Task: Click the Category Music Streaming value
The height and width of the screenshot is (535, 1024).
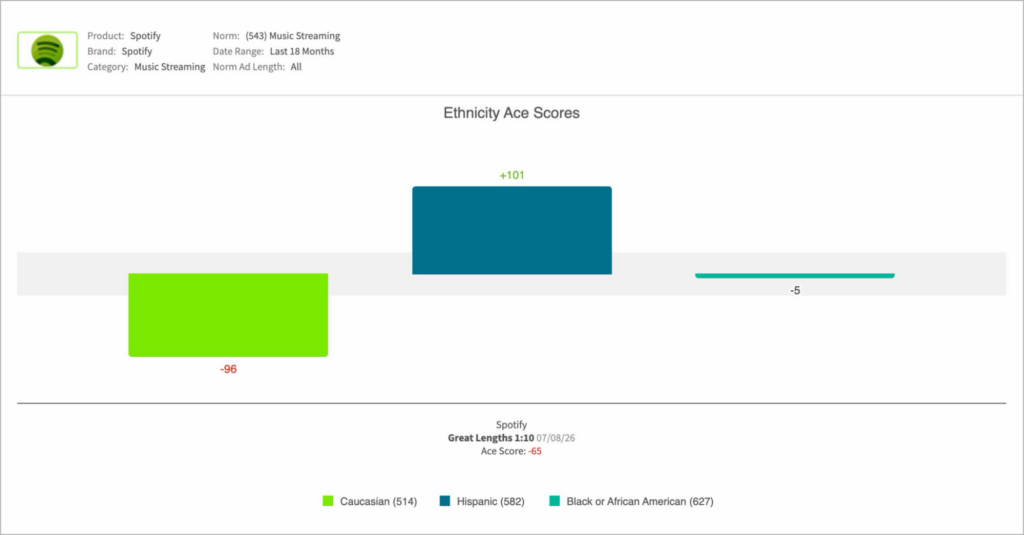Action: point(170,67)
